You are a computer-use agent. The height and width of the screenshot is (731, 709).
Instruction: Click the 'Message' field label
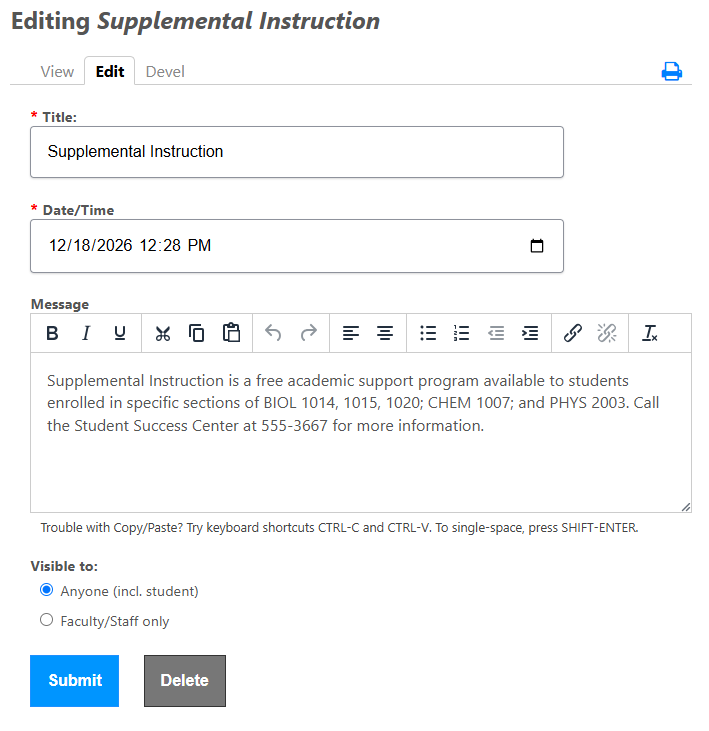point(60,304)
